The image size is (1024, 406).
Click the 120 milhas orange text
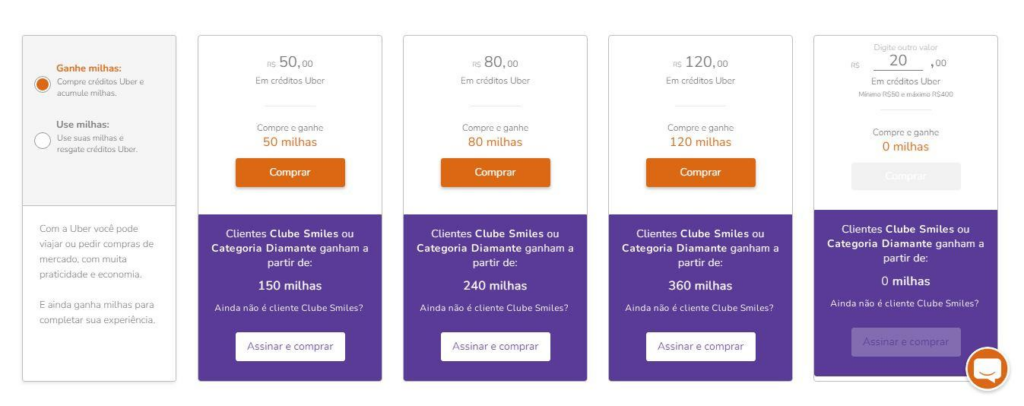click(701, 142)
